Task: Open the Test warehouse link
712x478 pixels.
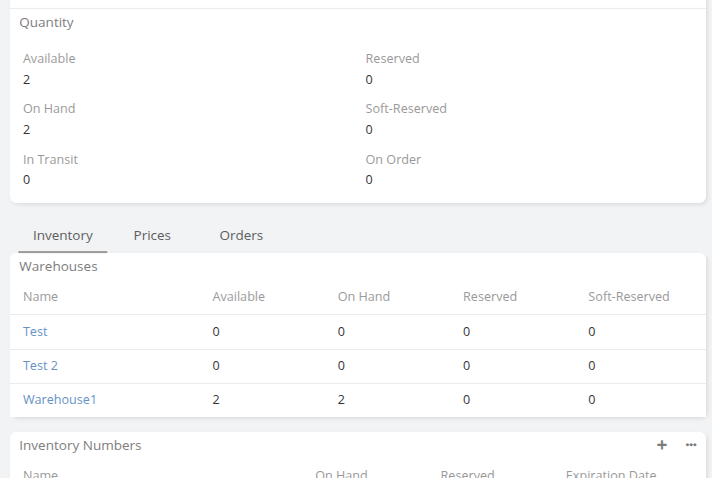Action: [35, 332]
